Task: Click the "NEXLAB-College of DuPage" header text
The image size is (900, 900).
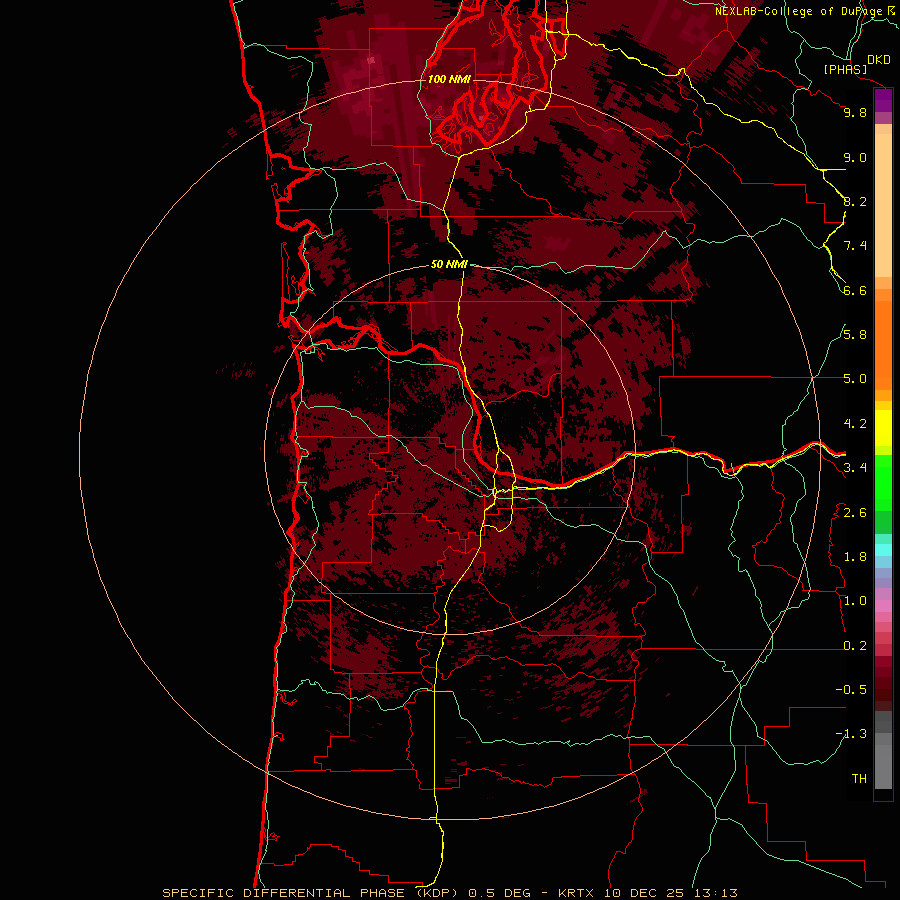Action: [799, 11]
